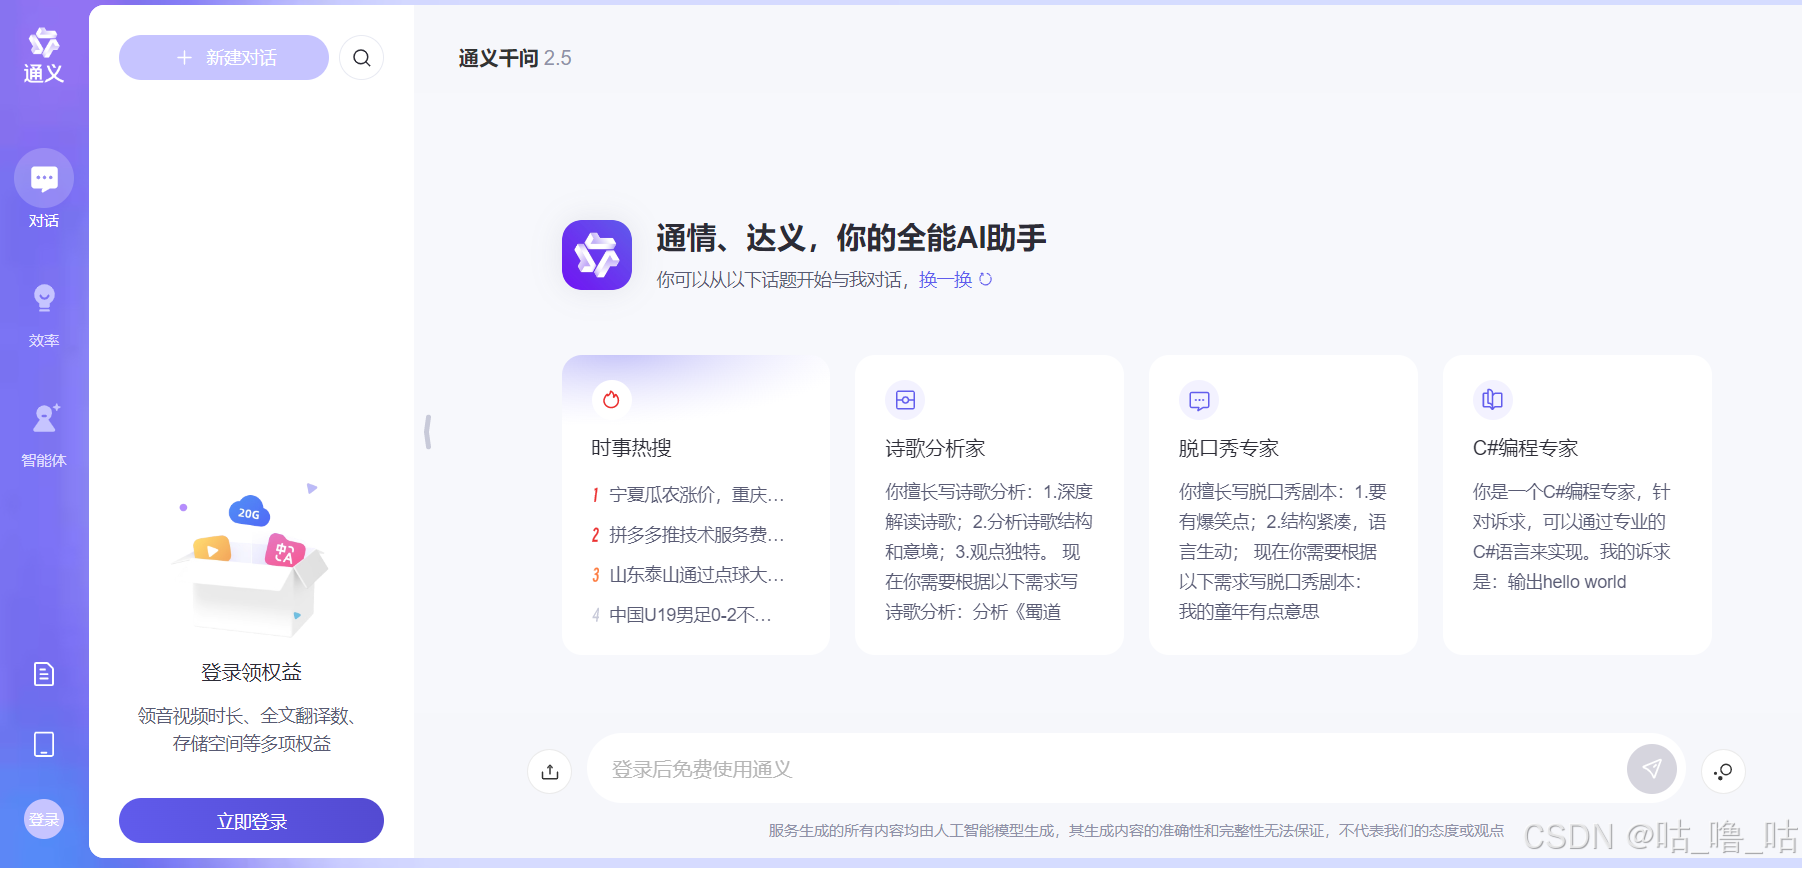Open the 对话 chat section
The width and height of the screenshot is (1802, 869).
point(44,190)
